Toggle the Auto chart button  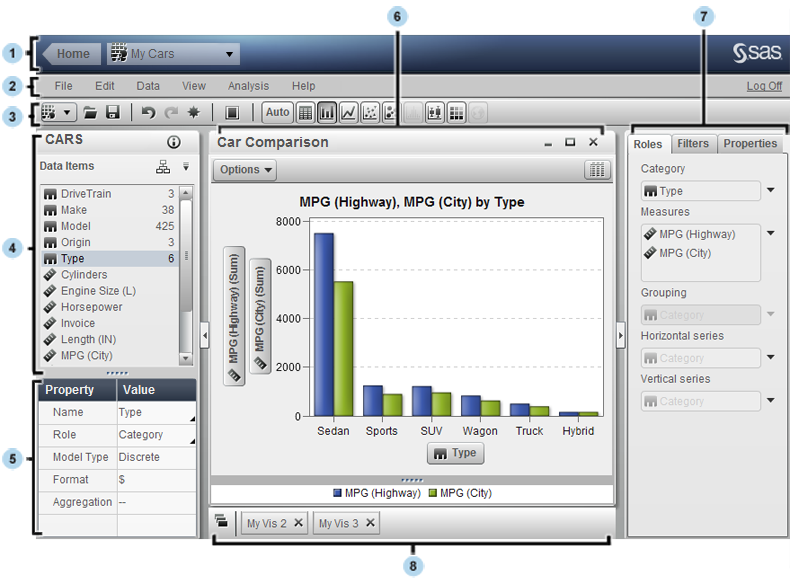[x=277, y=113]
